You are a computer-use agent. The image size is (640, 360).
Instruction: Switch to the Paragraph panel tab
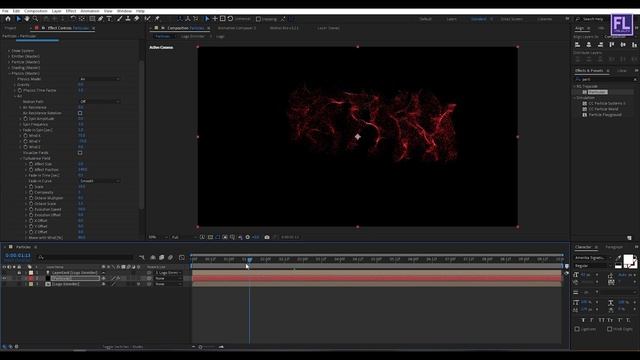[614, 247]
